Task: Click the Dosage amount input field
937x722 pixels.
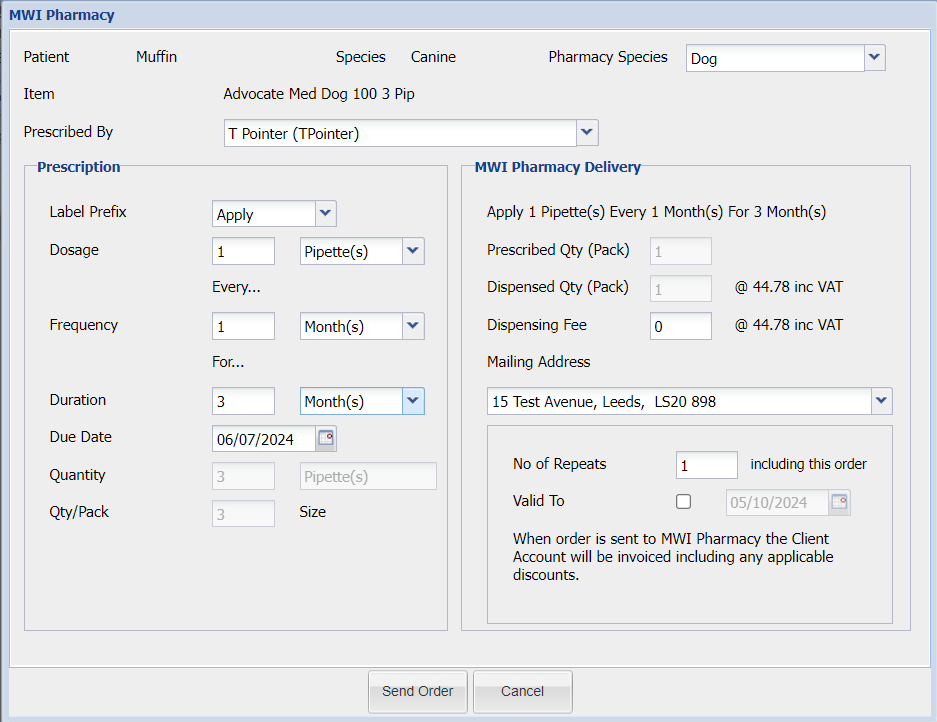Action: point(243,251)
